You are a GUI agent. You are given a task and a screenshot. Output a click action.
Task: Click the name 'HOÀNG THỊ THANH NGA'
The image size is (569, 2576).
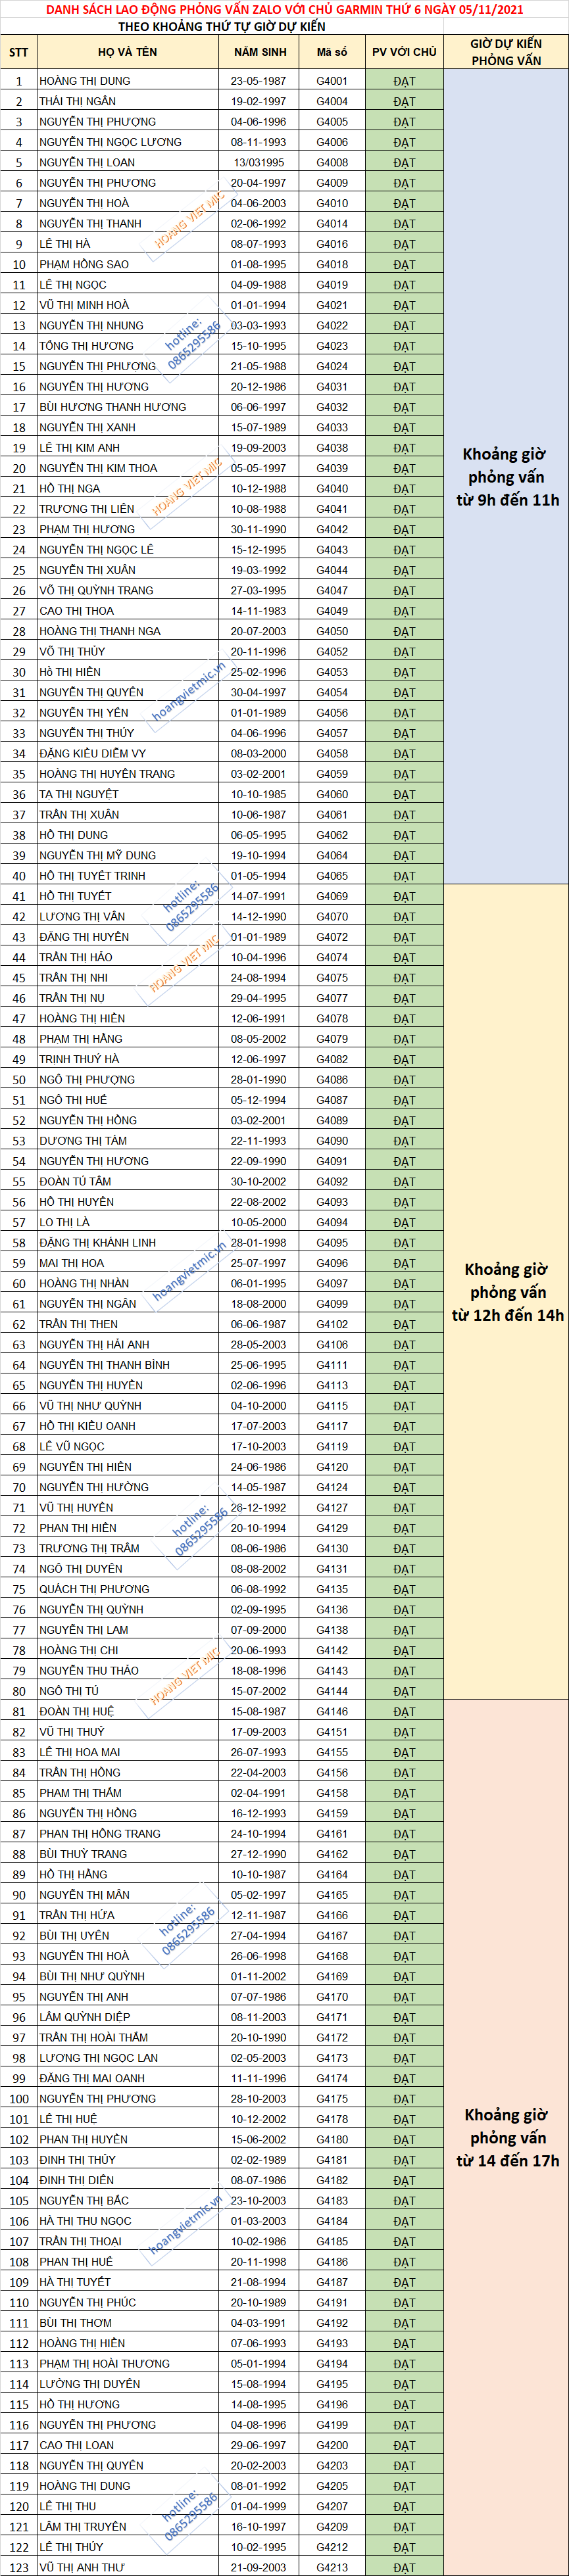(x=100, y=631)
